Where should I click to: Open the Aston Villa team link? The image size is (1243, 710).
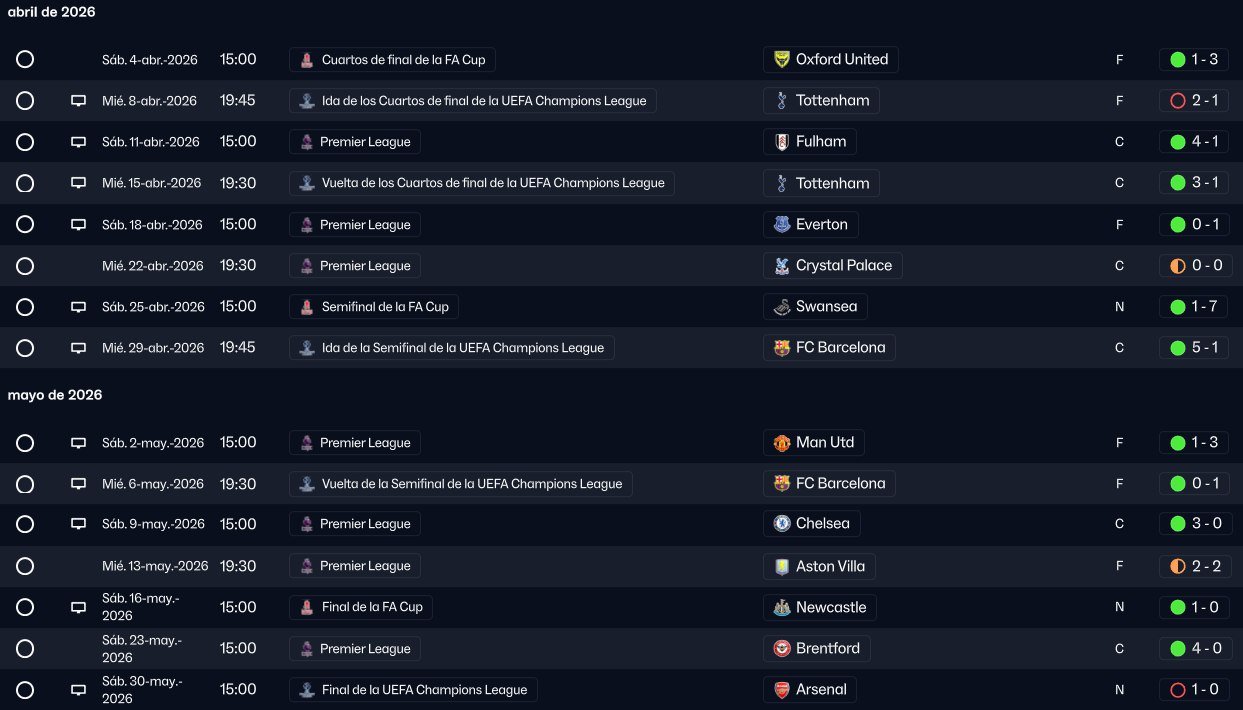point(830,567)
